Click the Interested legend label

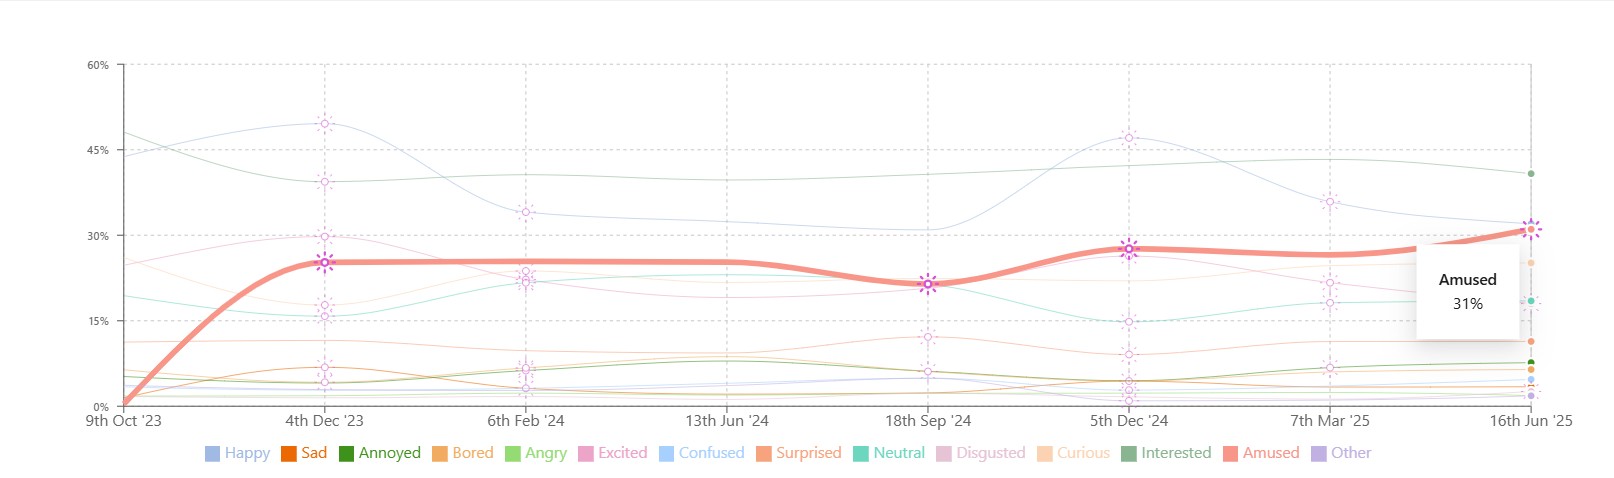point(1176,453)
